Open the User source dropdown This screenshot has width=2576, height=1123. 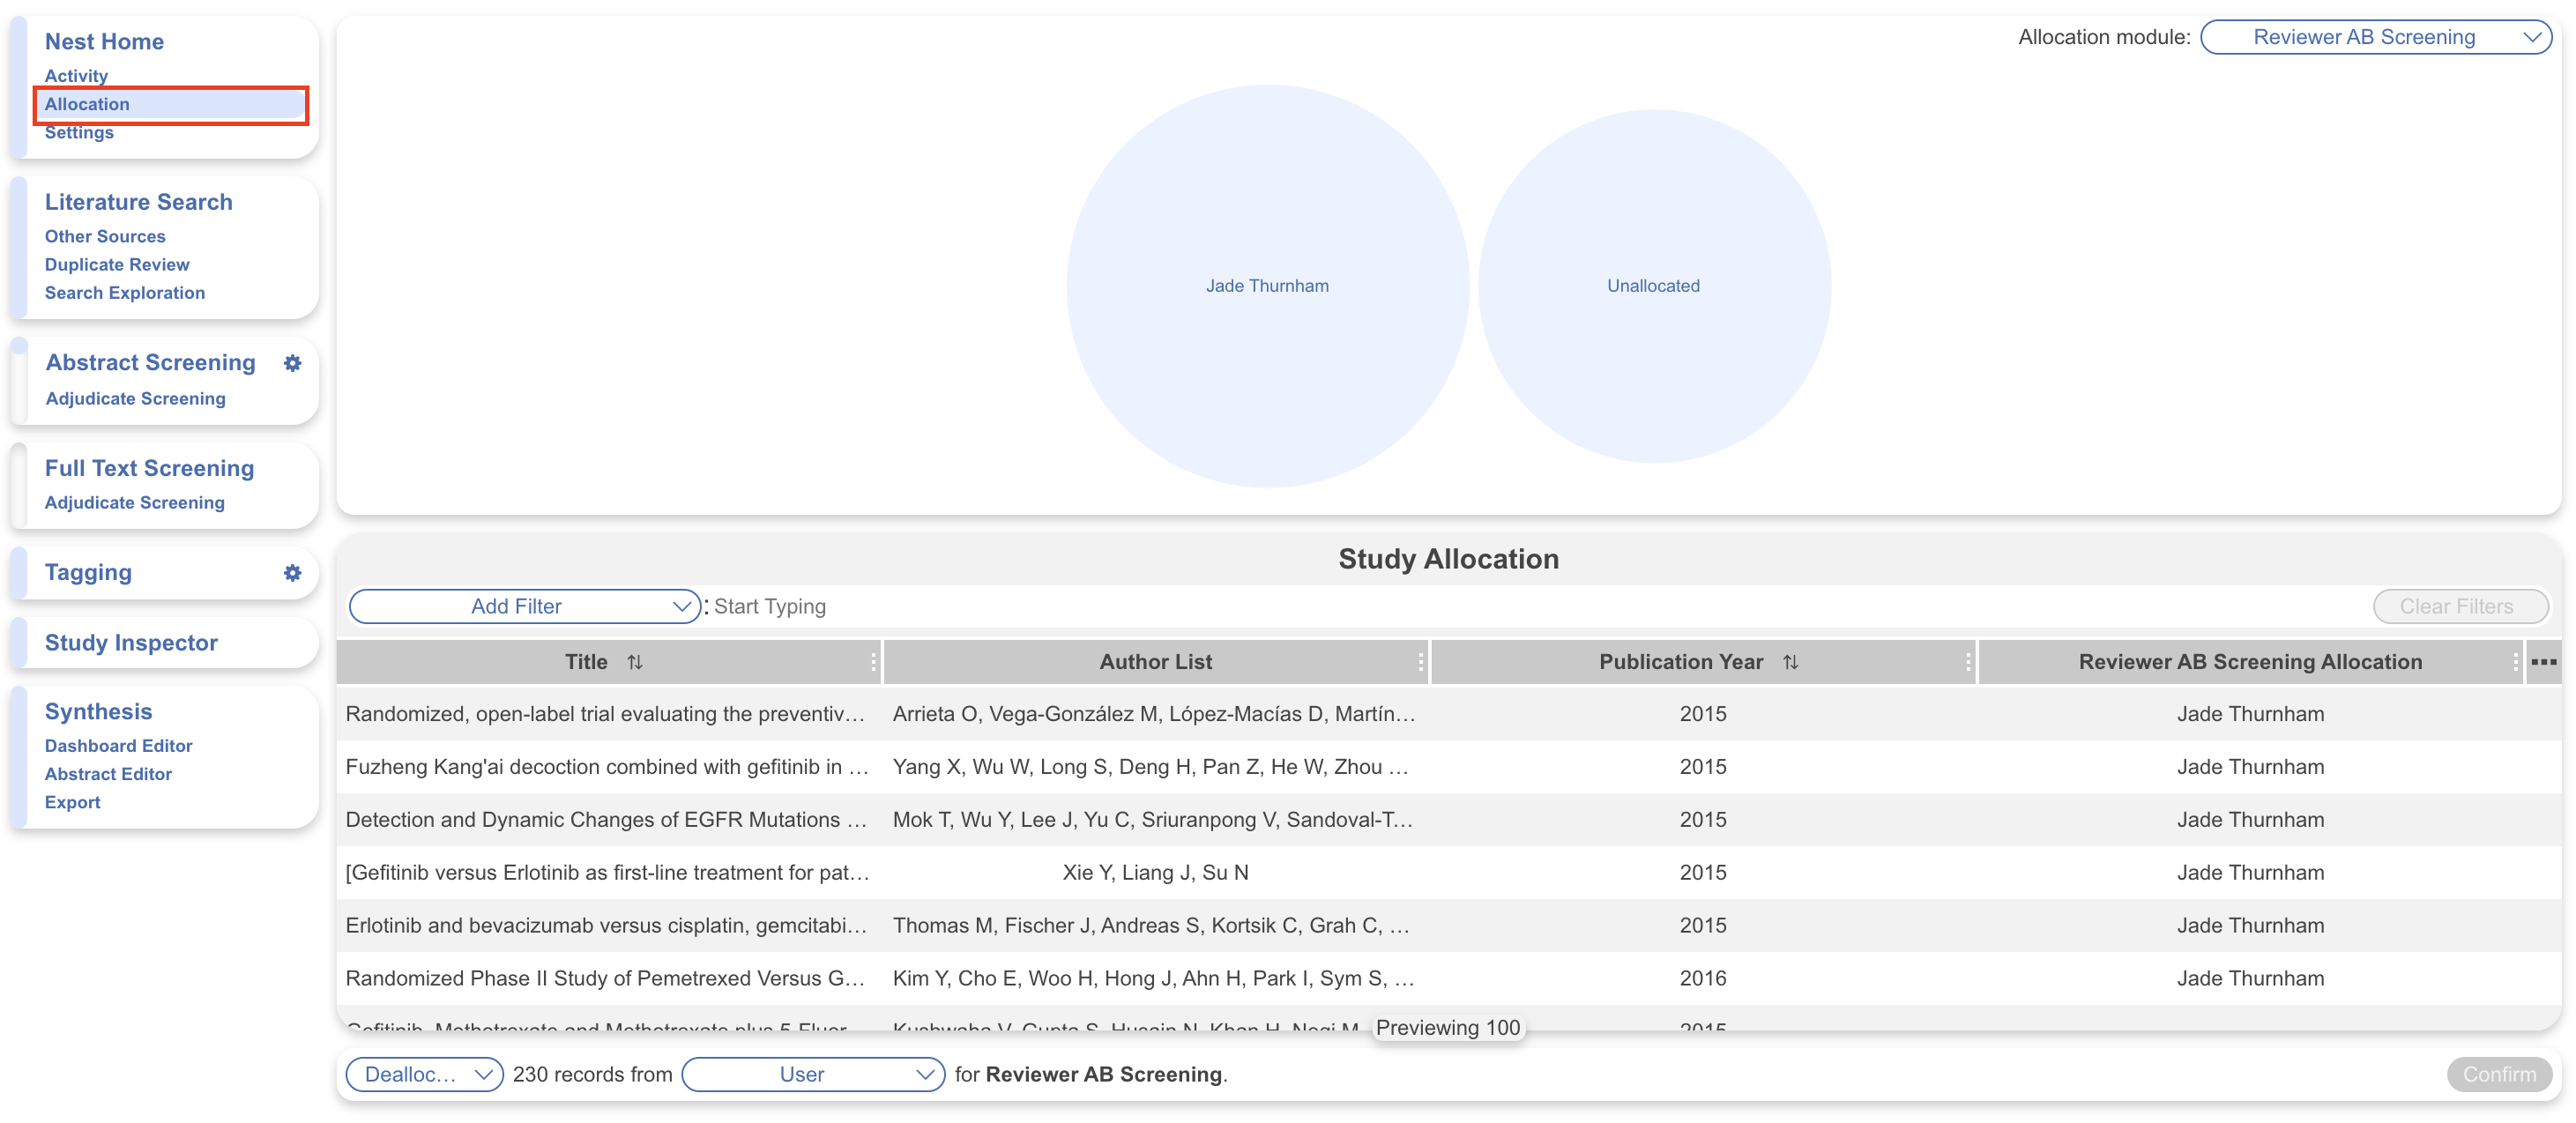812,1074
